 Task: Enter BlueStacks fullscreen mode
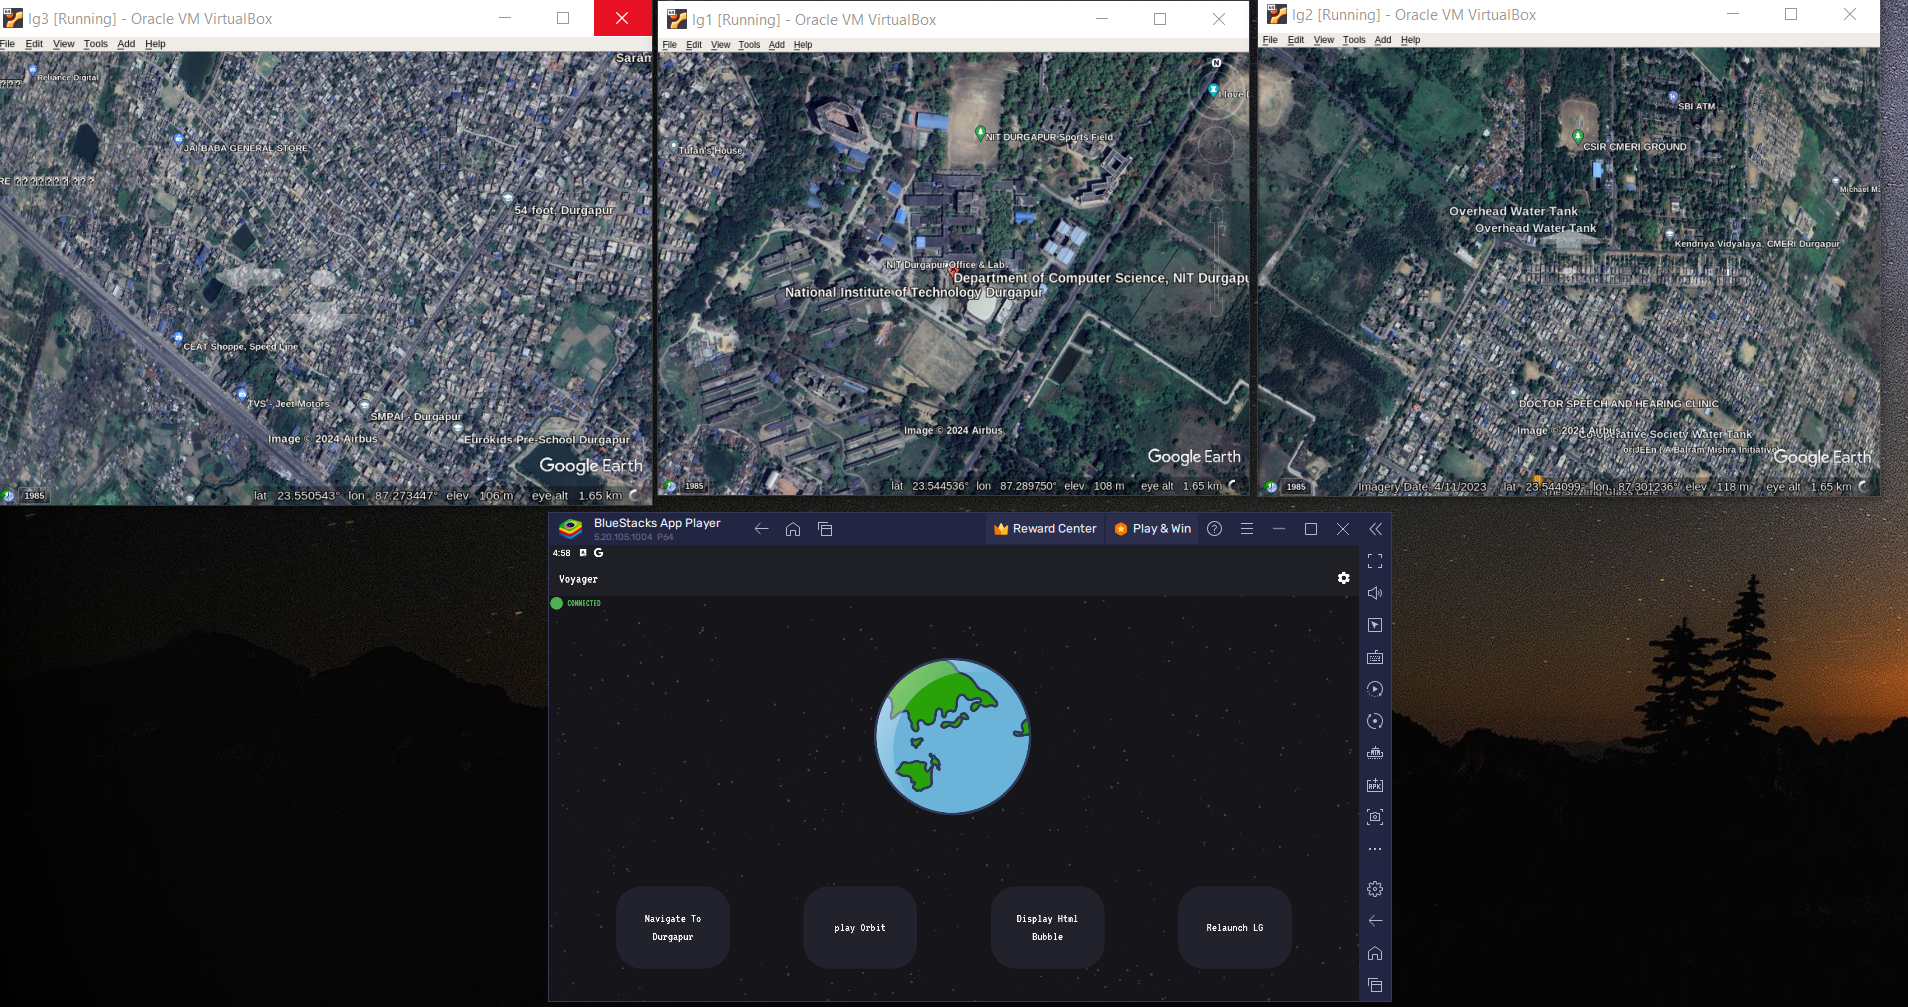click(x=1375, y=561)
